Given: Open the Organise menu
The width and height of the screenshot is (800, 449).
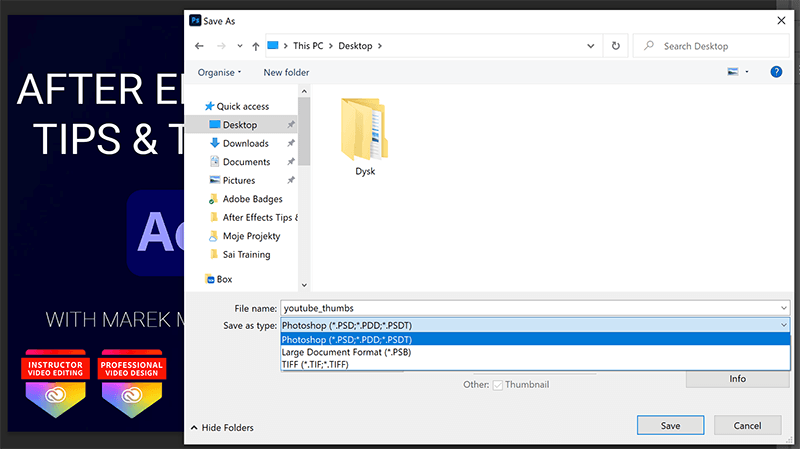Looking at the screenshot, I should pyautogui.click(x=219, y=72).
